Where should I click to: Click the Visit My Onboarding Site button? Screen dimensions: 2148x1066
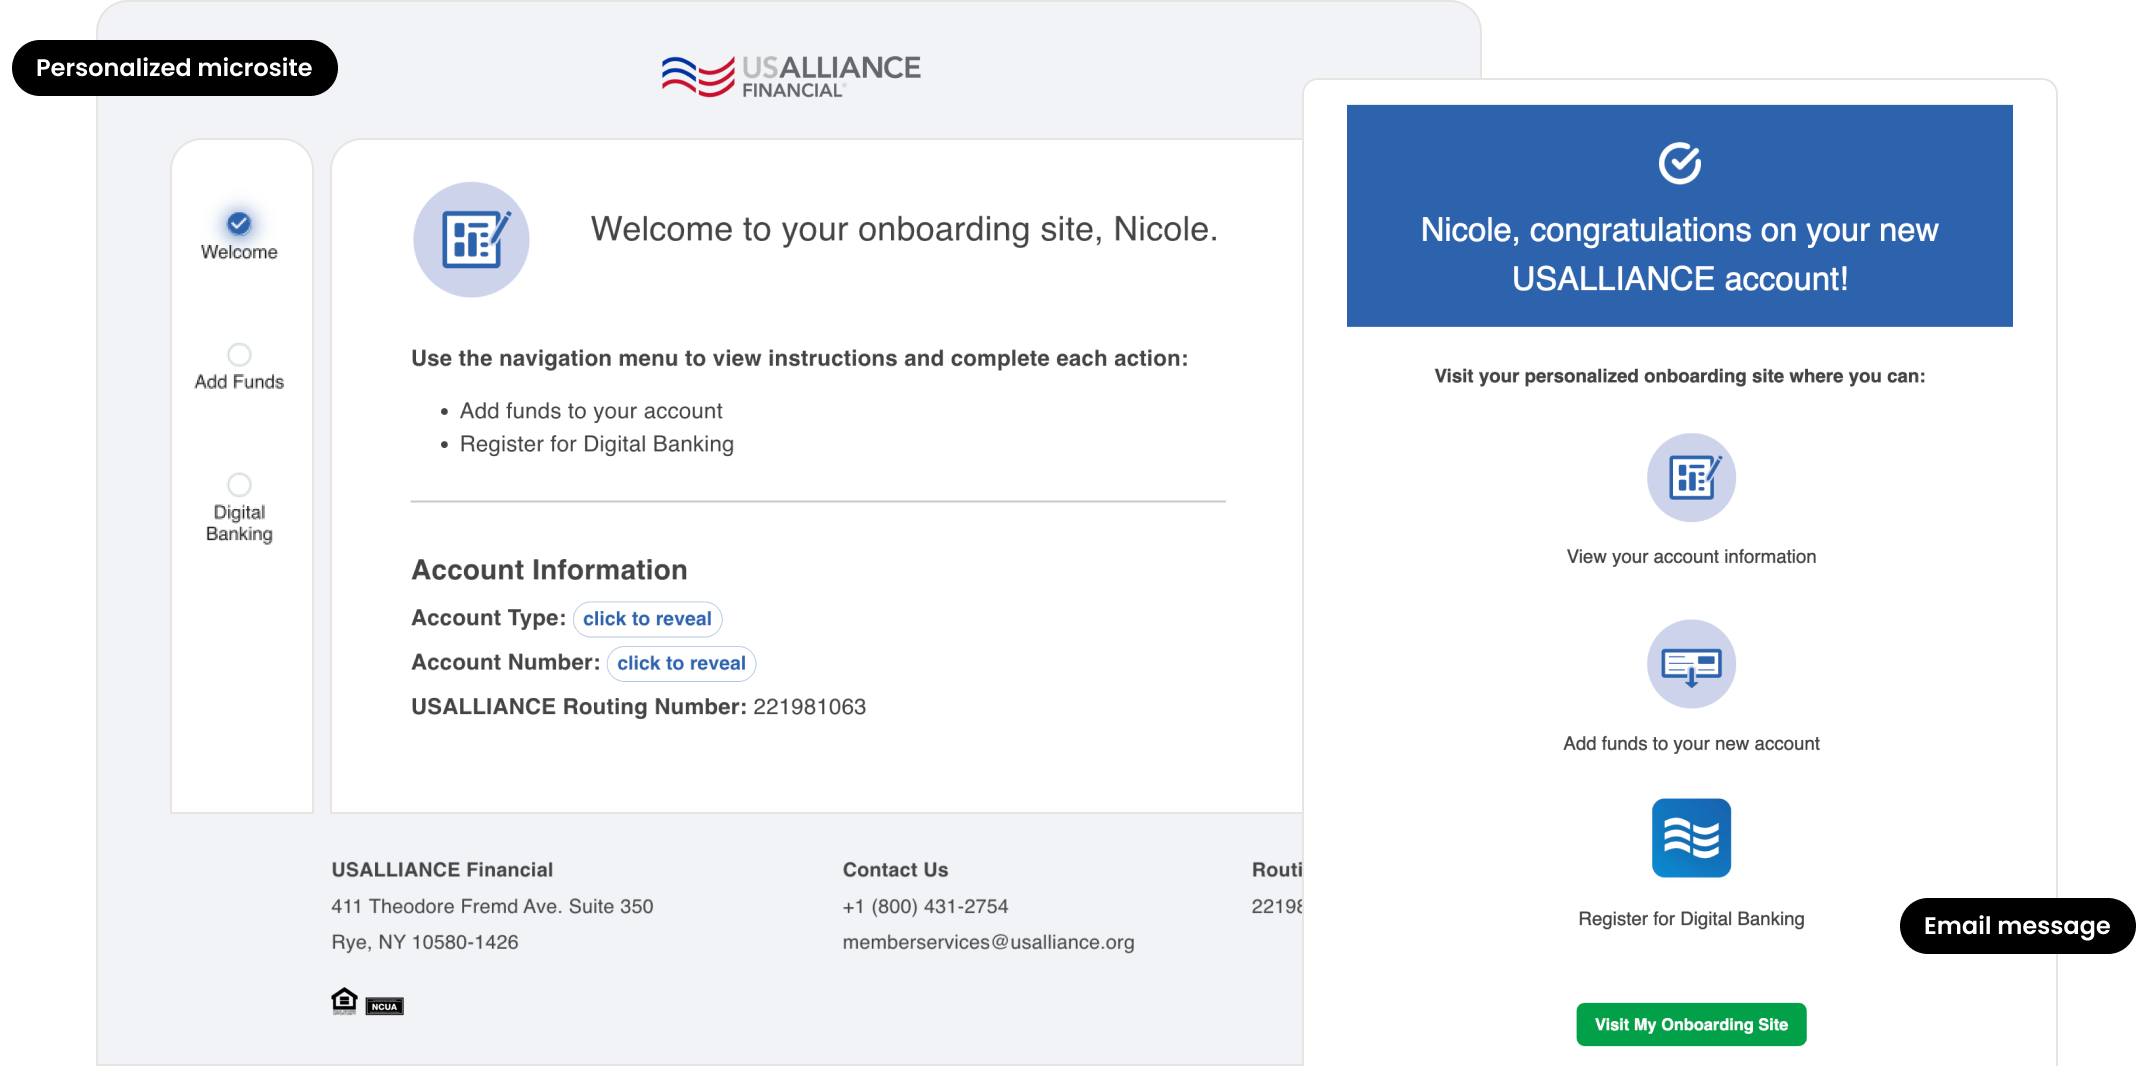1691,1024
